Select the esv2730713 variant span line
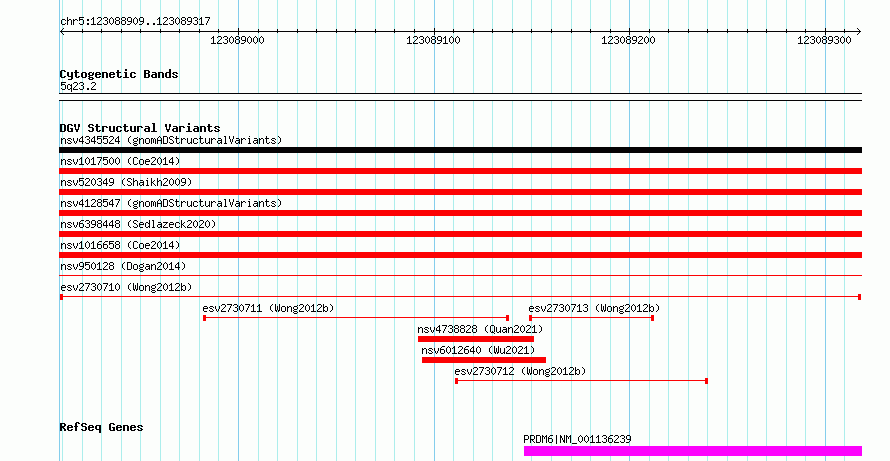Image resolution: width=890 pixels, height=461 pixels. pyautogui.click(x=591, y=318)
